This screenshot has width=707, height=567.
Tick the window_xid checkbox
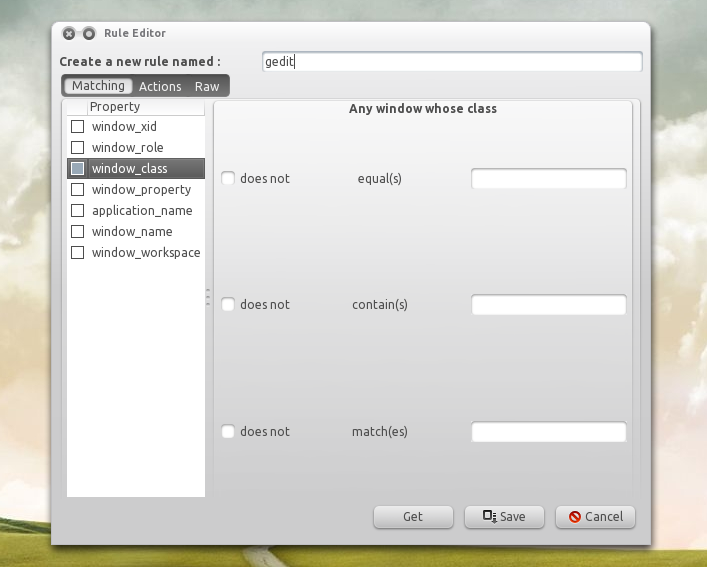coord(78,127)
